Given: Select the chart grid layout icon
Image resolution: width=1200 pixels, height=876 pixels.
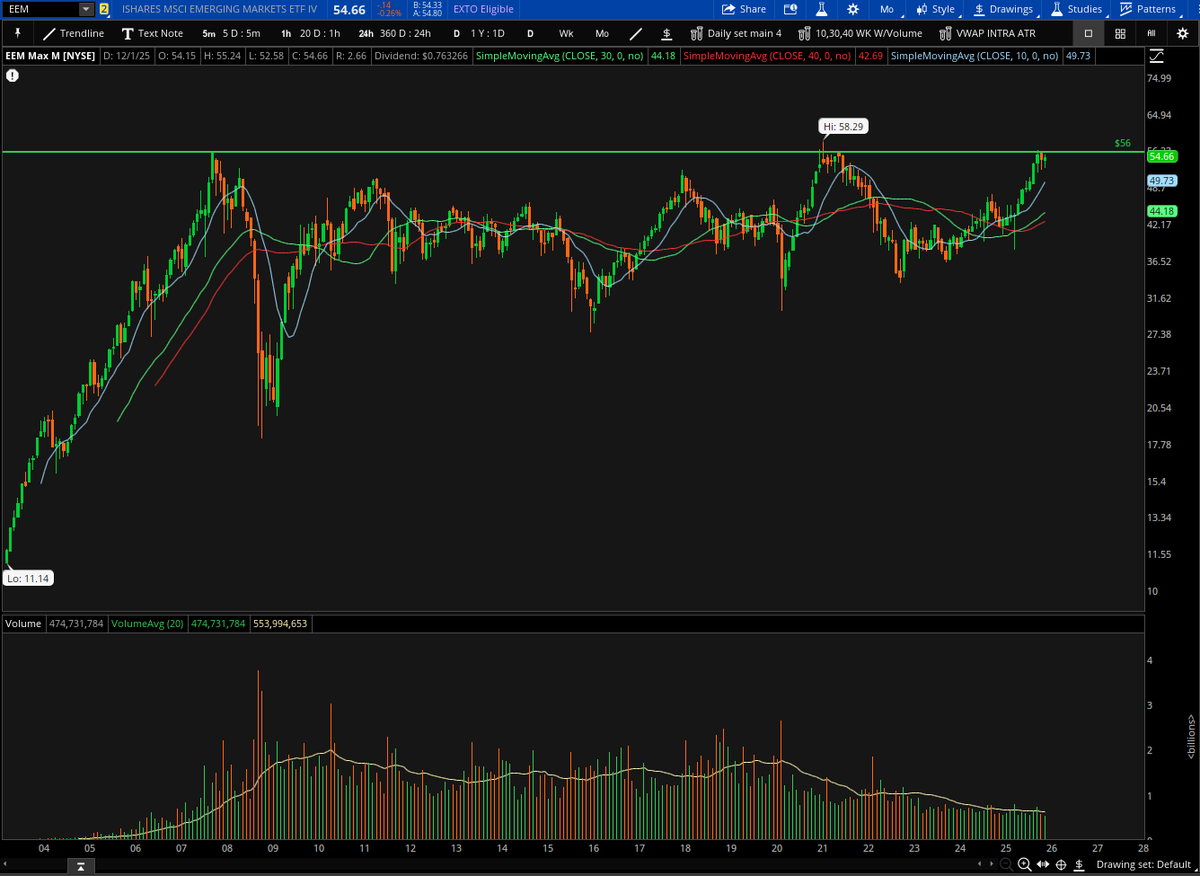Looking at the screenshot, I should [x=1120, y=33].
